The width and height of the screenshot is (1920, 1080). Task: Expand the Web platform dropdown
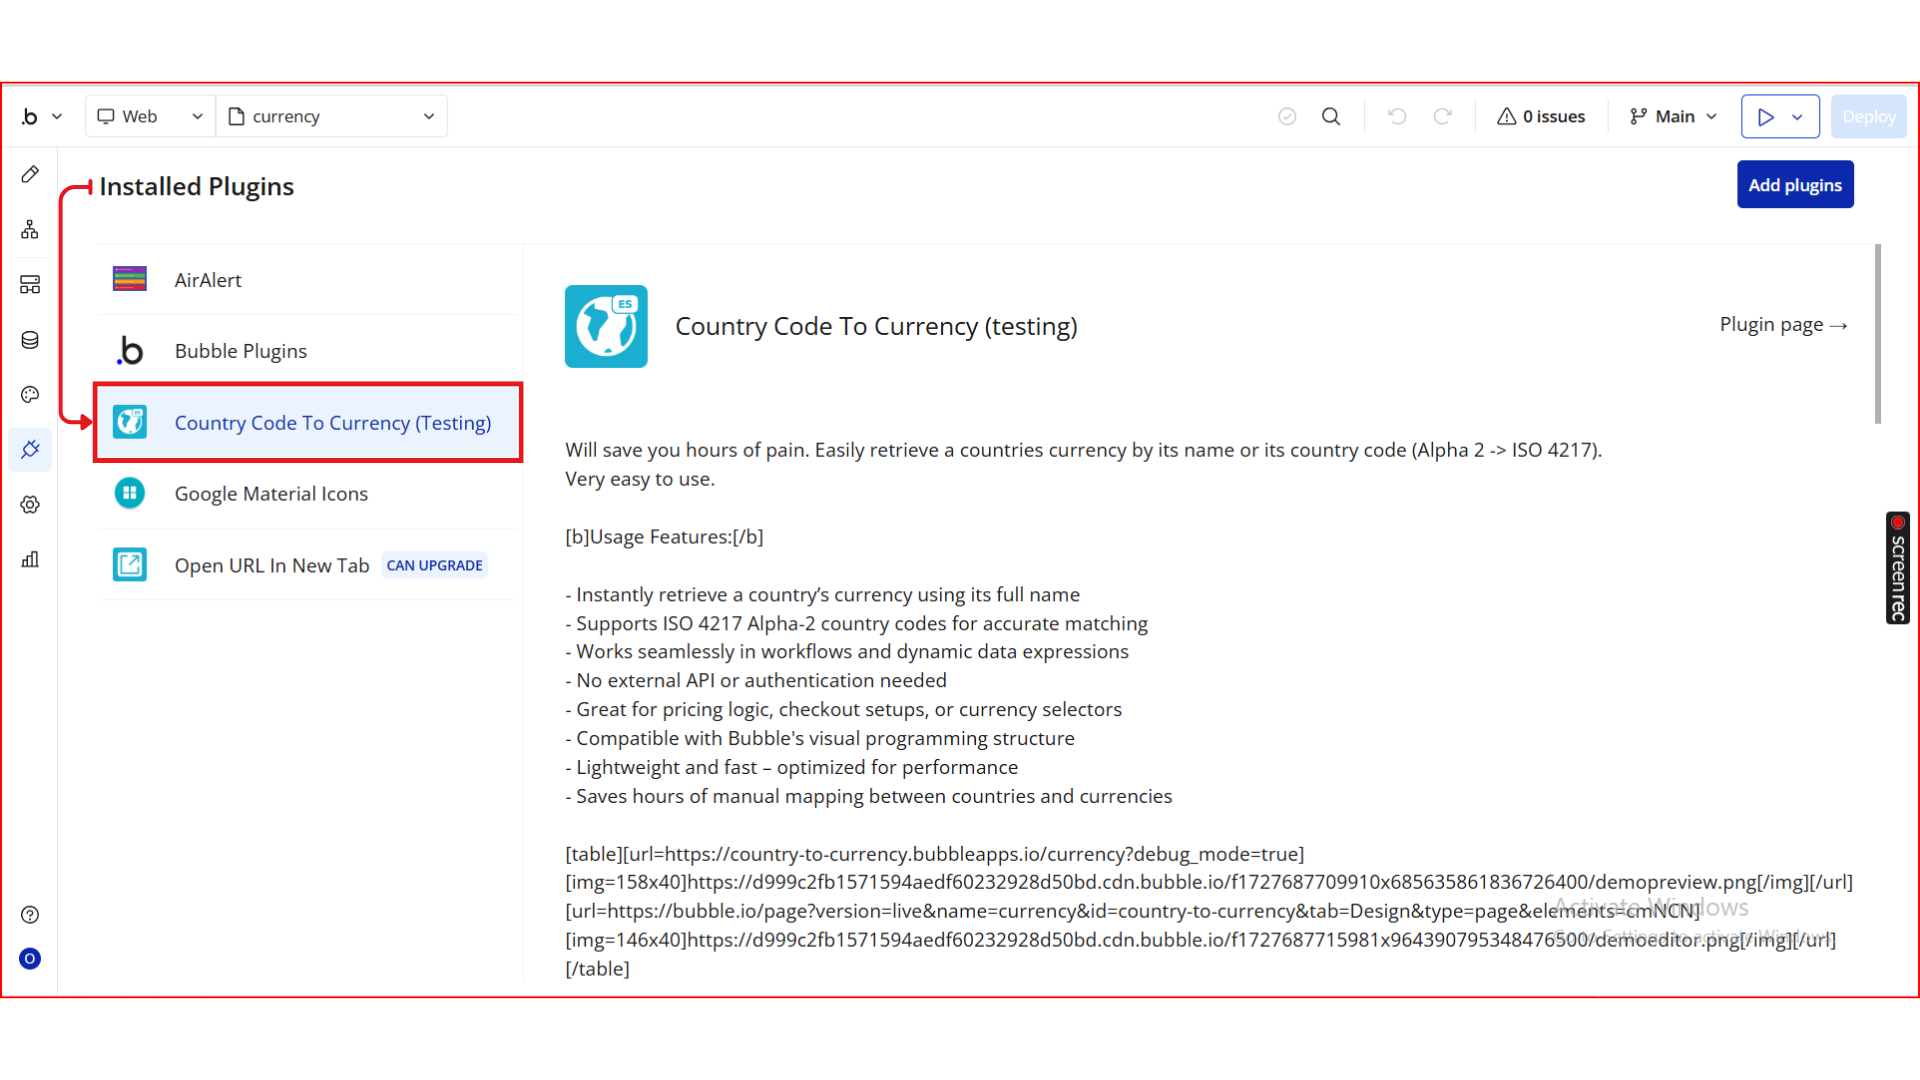(150, 117)
